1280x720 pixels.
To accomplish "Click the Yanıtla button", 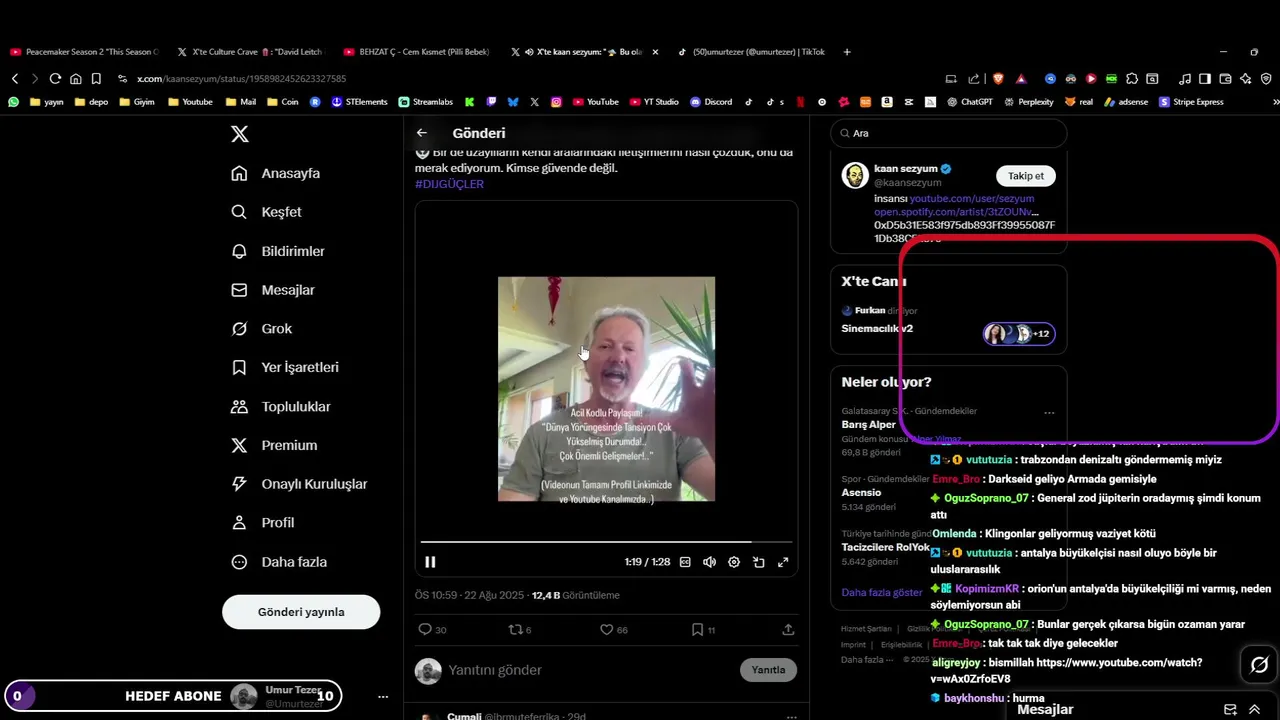I will [768, 670].
